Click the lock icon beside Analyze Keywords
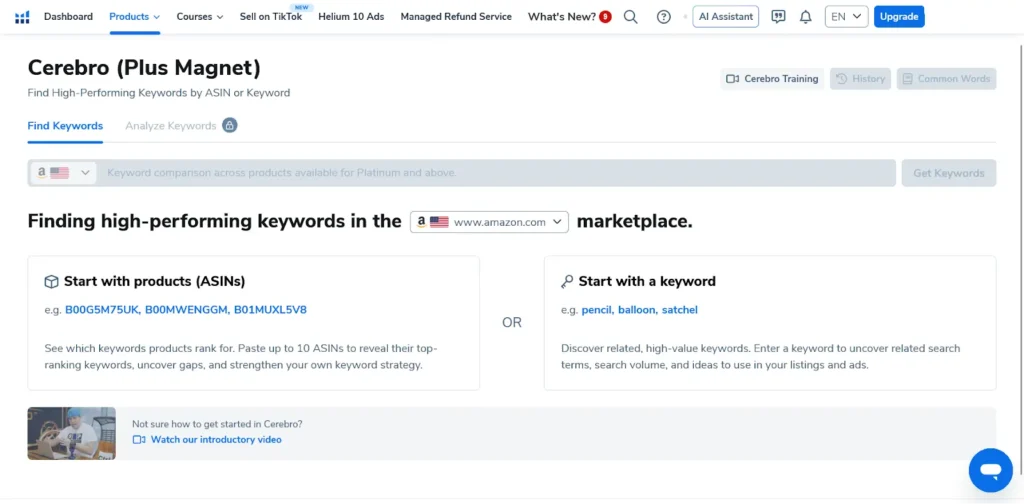 click(x=229, y=125)
